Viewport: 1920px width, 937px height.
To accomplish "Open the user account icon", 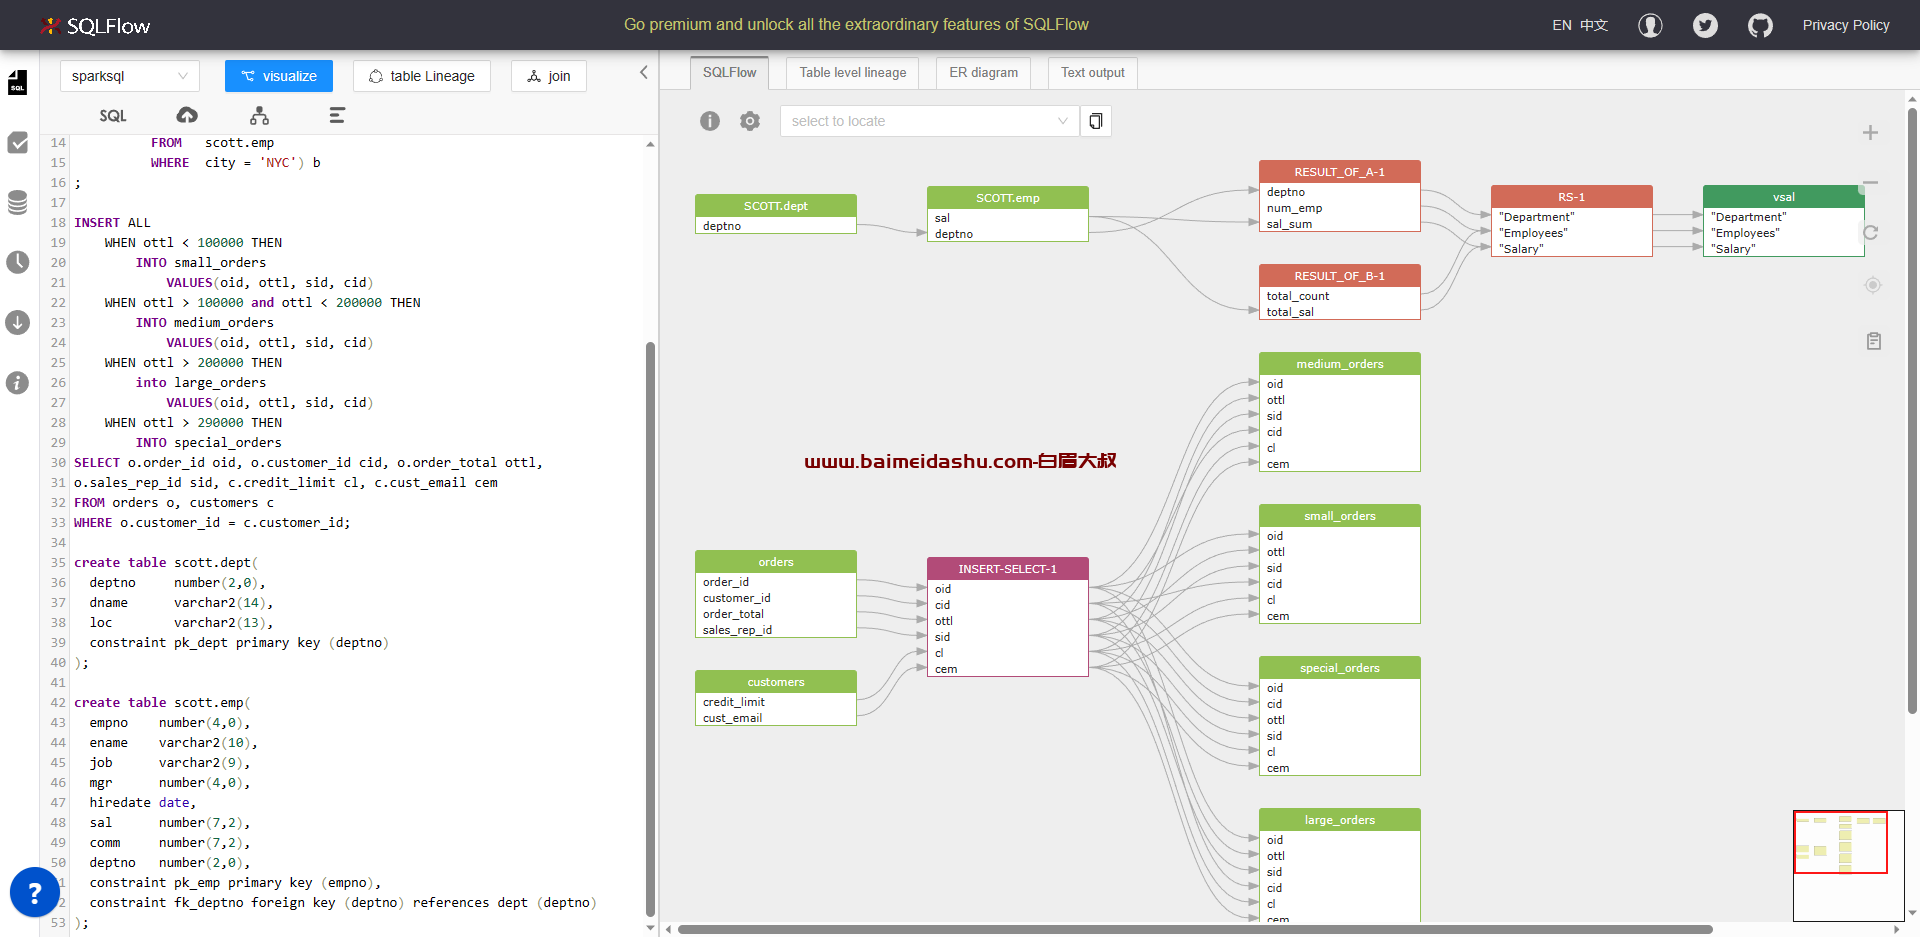I will pyautogui.click(x=1650, y=25).
